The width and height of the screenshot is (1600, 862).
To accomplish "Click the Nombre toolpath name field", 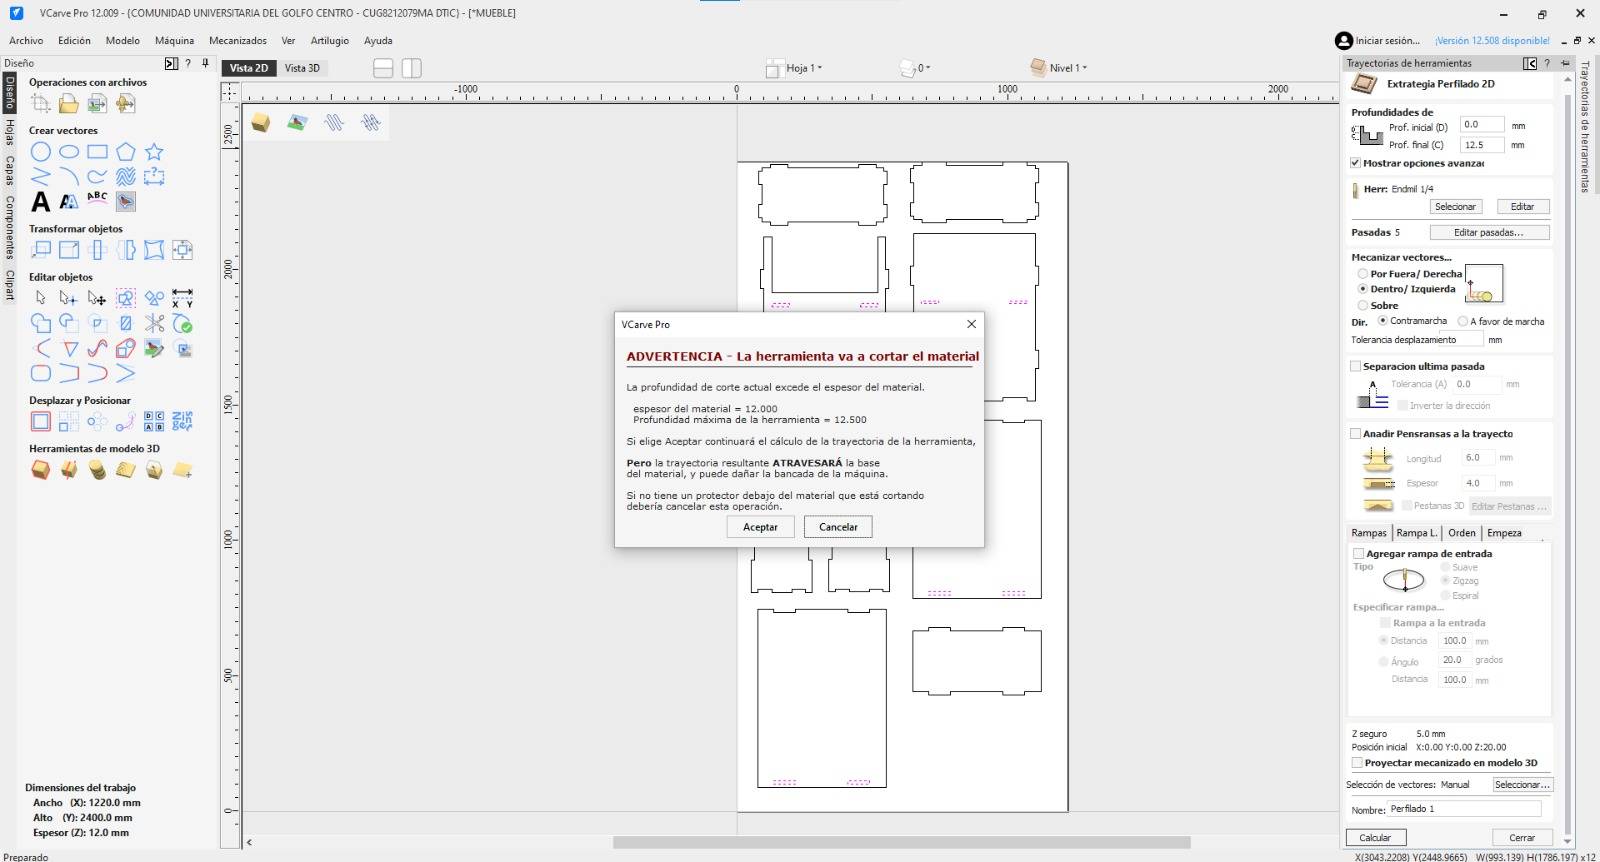I will pos(1464,809).
